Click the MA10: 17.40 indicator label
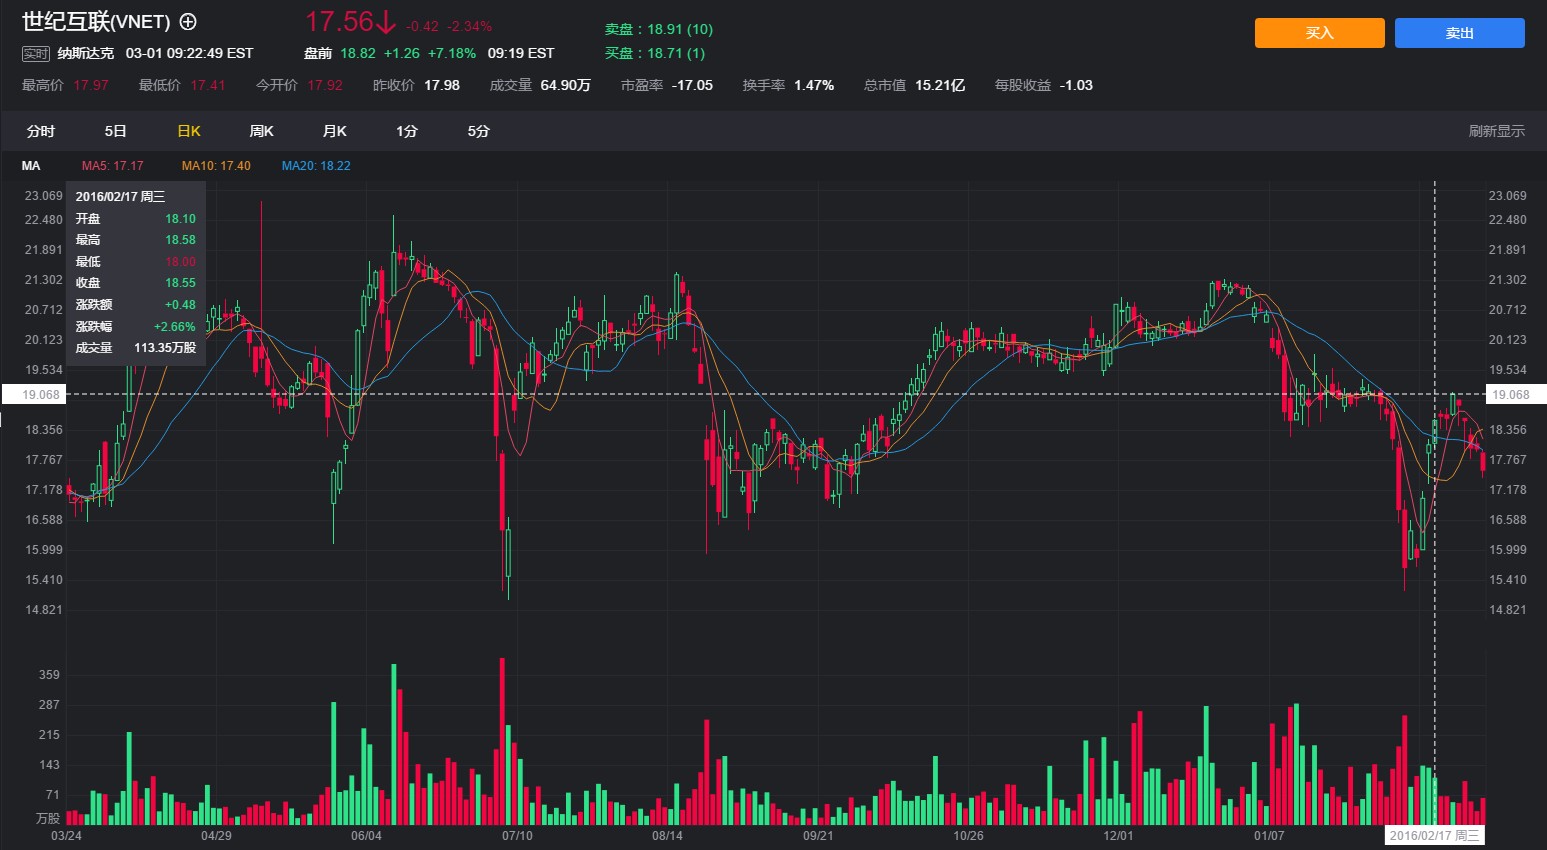 tap(216, 166)
